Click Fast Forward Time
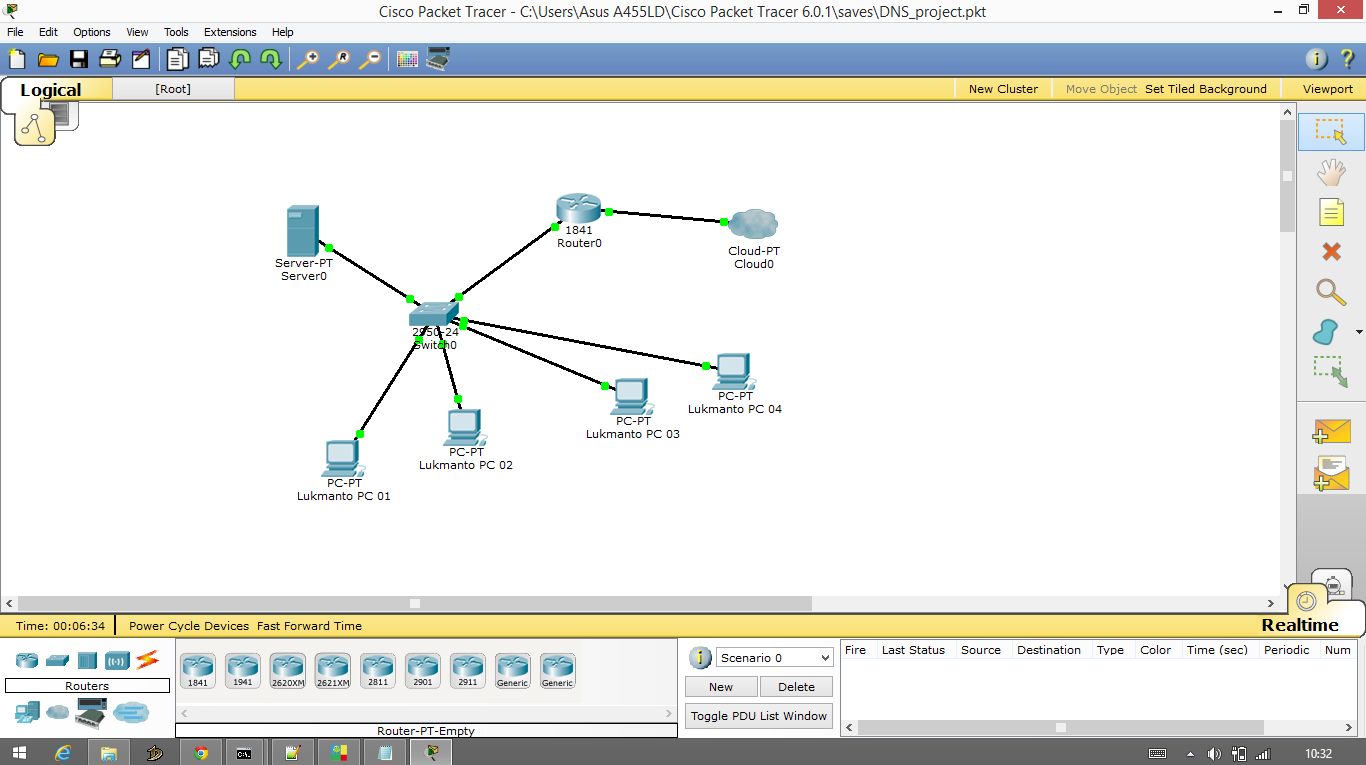The height and width of the screenshot is (765, 1366). [x=310, y=626]
